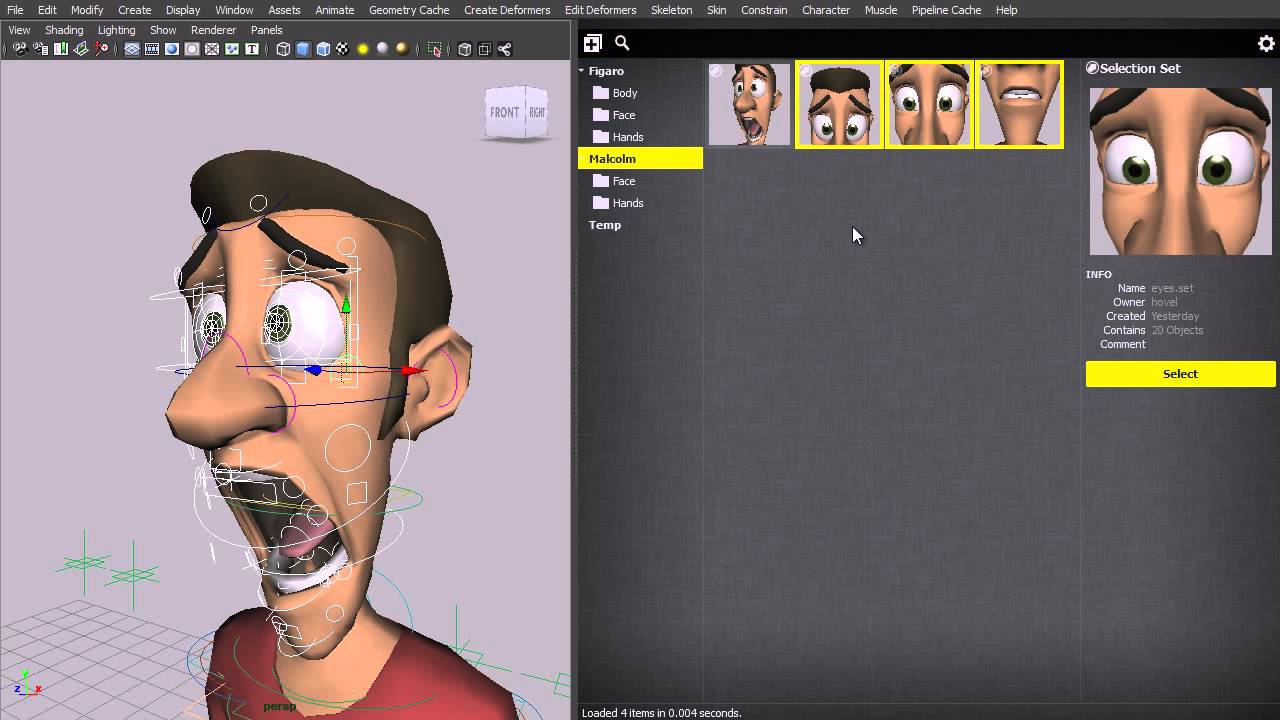Click the search magnifier in library panel

[622, 43]
